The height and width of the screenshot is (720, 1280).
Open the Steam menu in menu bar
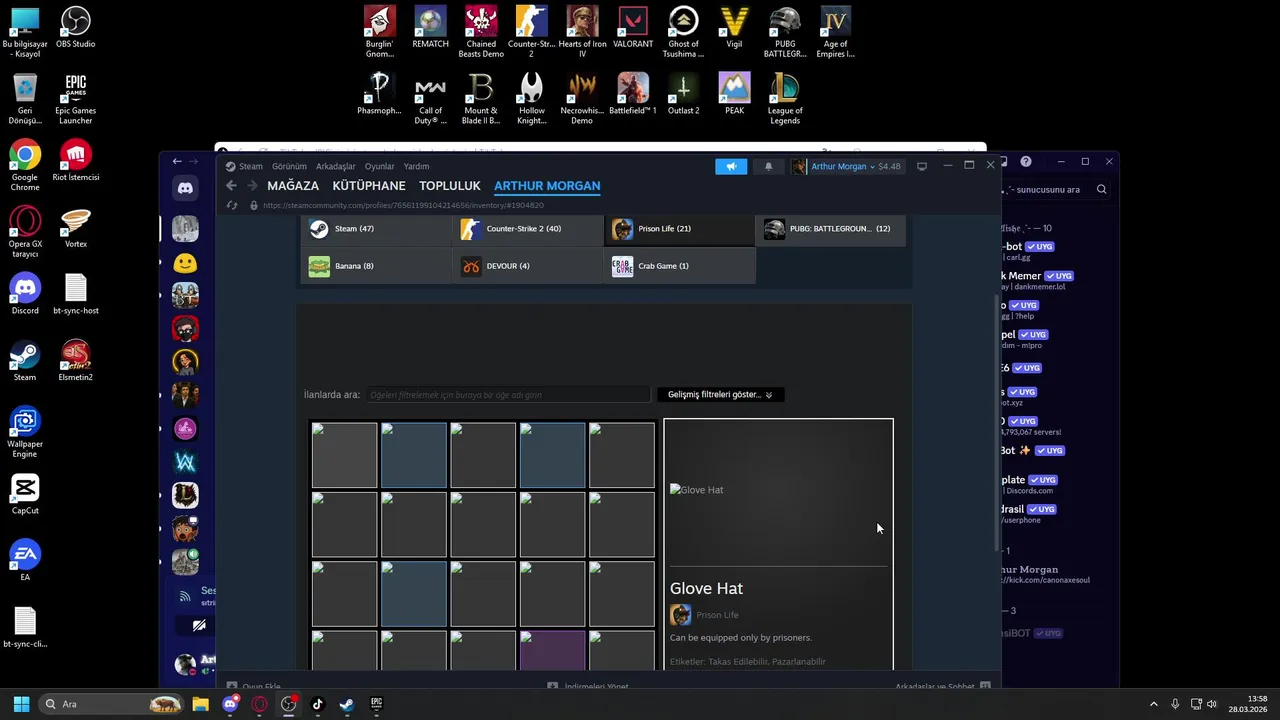pyautogui.click(x=250, y=166)
